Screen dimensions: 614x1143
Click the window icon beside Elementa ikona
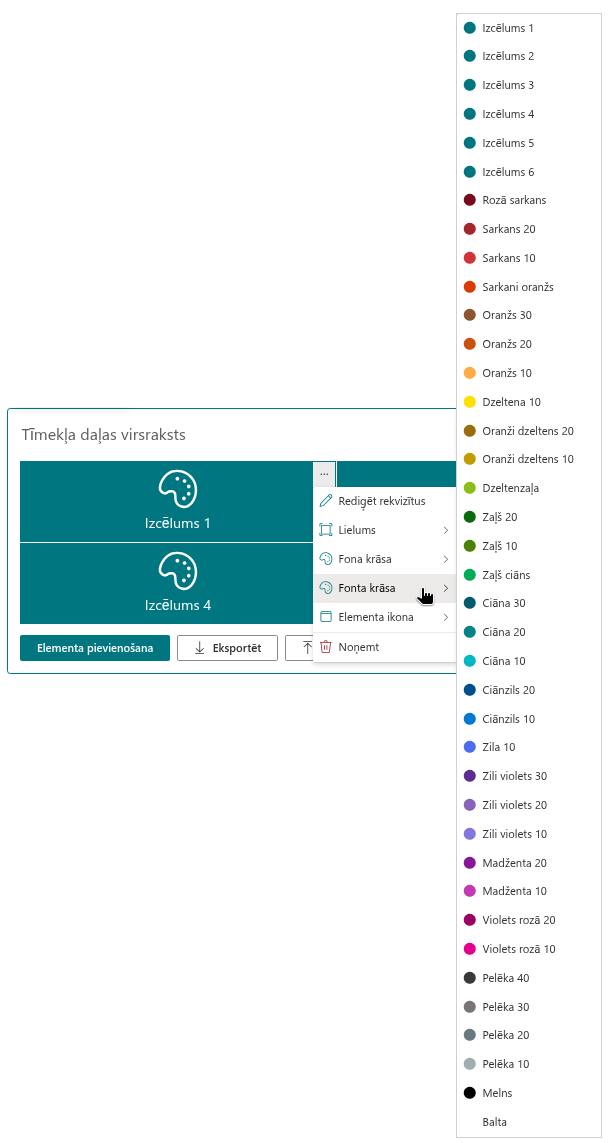click(326, 617)
